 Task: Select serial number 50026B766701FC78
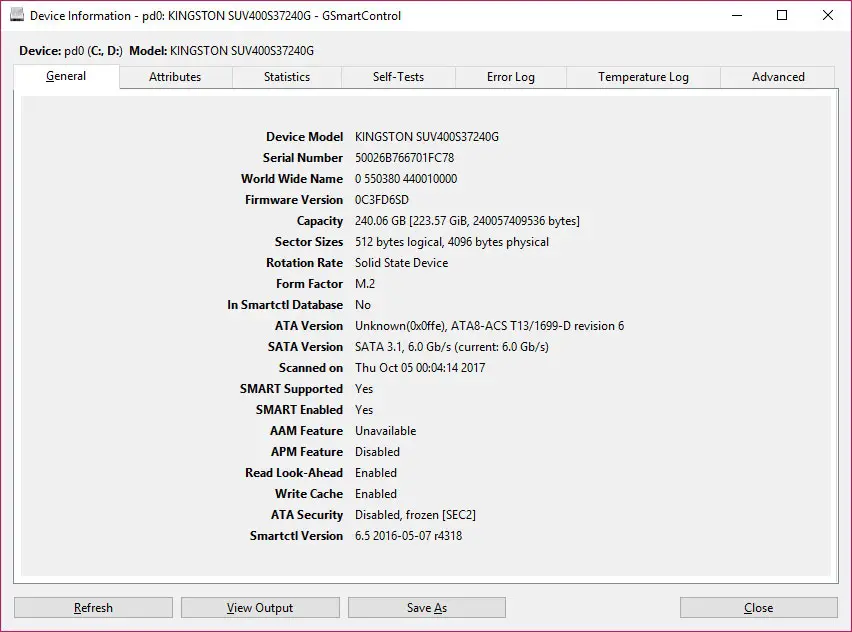[x=404, y=158]
